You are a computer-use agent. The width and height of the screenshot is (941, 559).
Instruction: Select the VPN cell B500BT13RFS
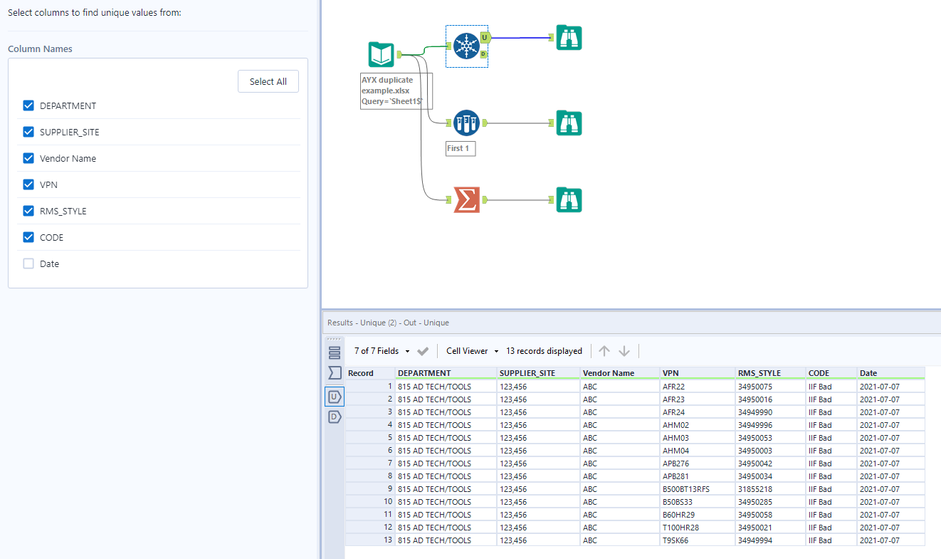[x=697, y=489]
